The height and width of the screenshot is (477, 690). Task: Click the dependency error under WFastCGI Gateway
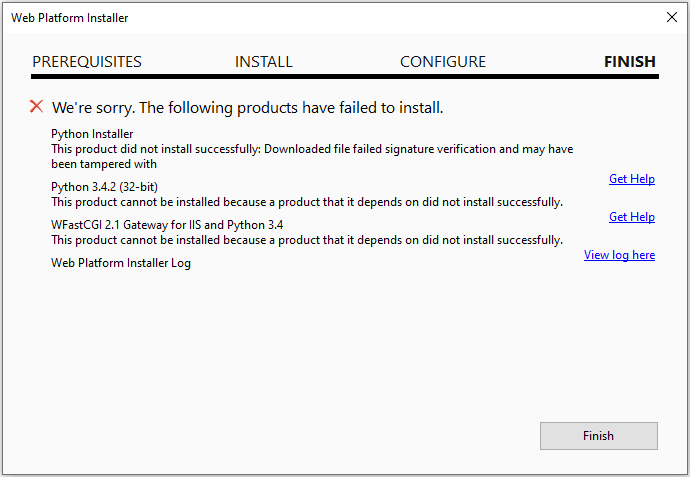click(x=306, y=240)
